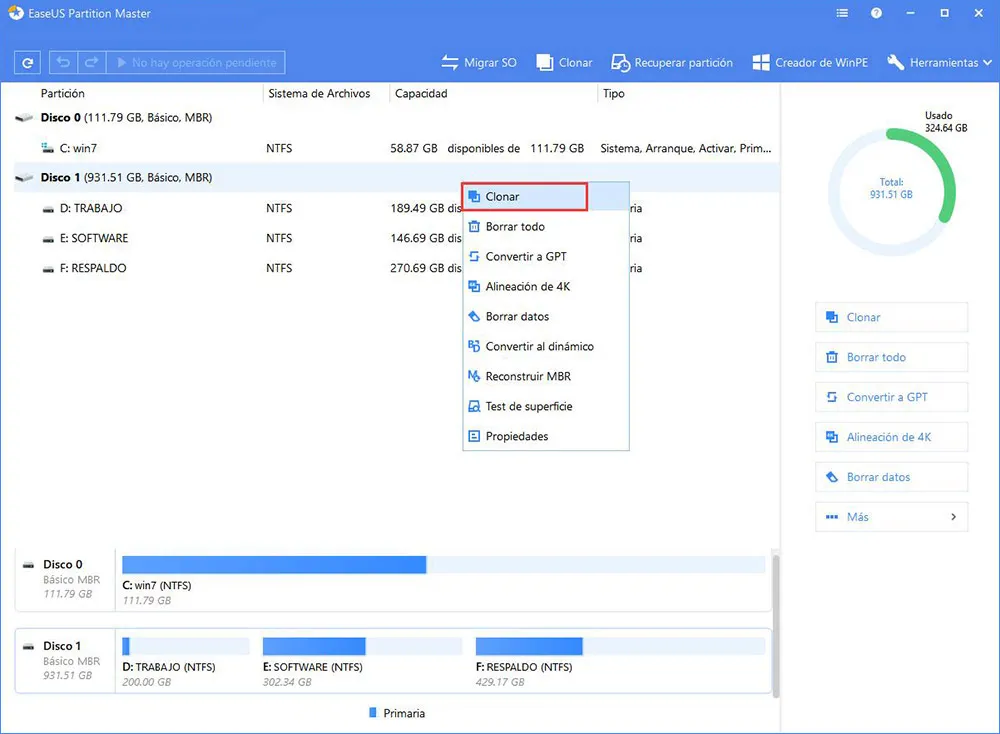Click the Clonar button in right panel

(x=891, y=317)
